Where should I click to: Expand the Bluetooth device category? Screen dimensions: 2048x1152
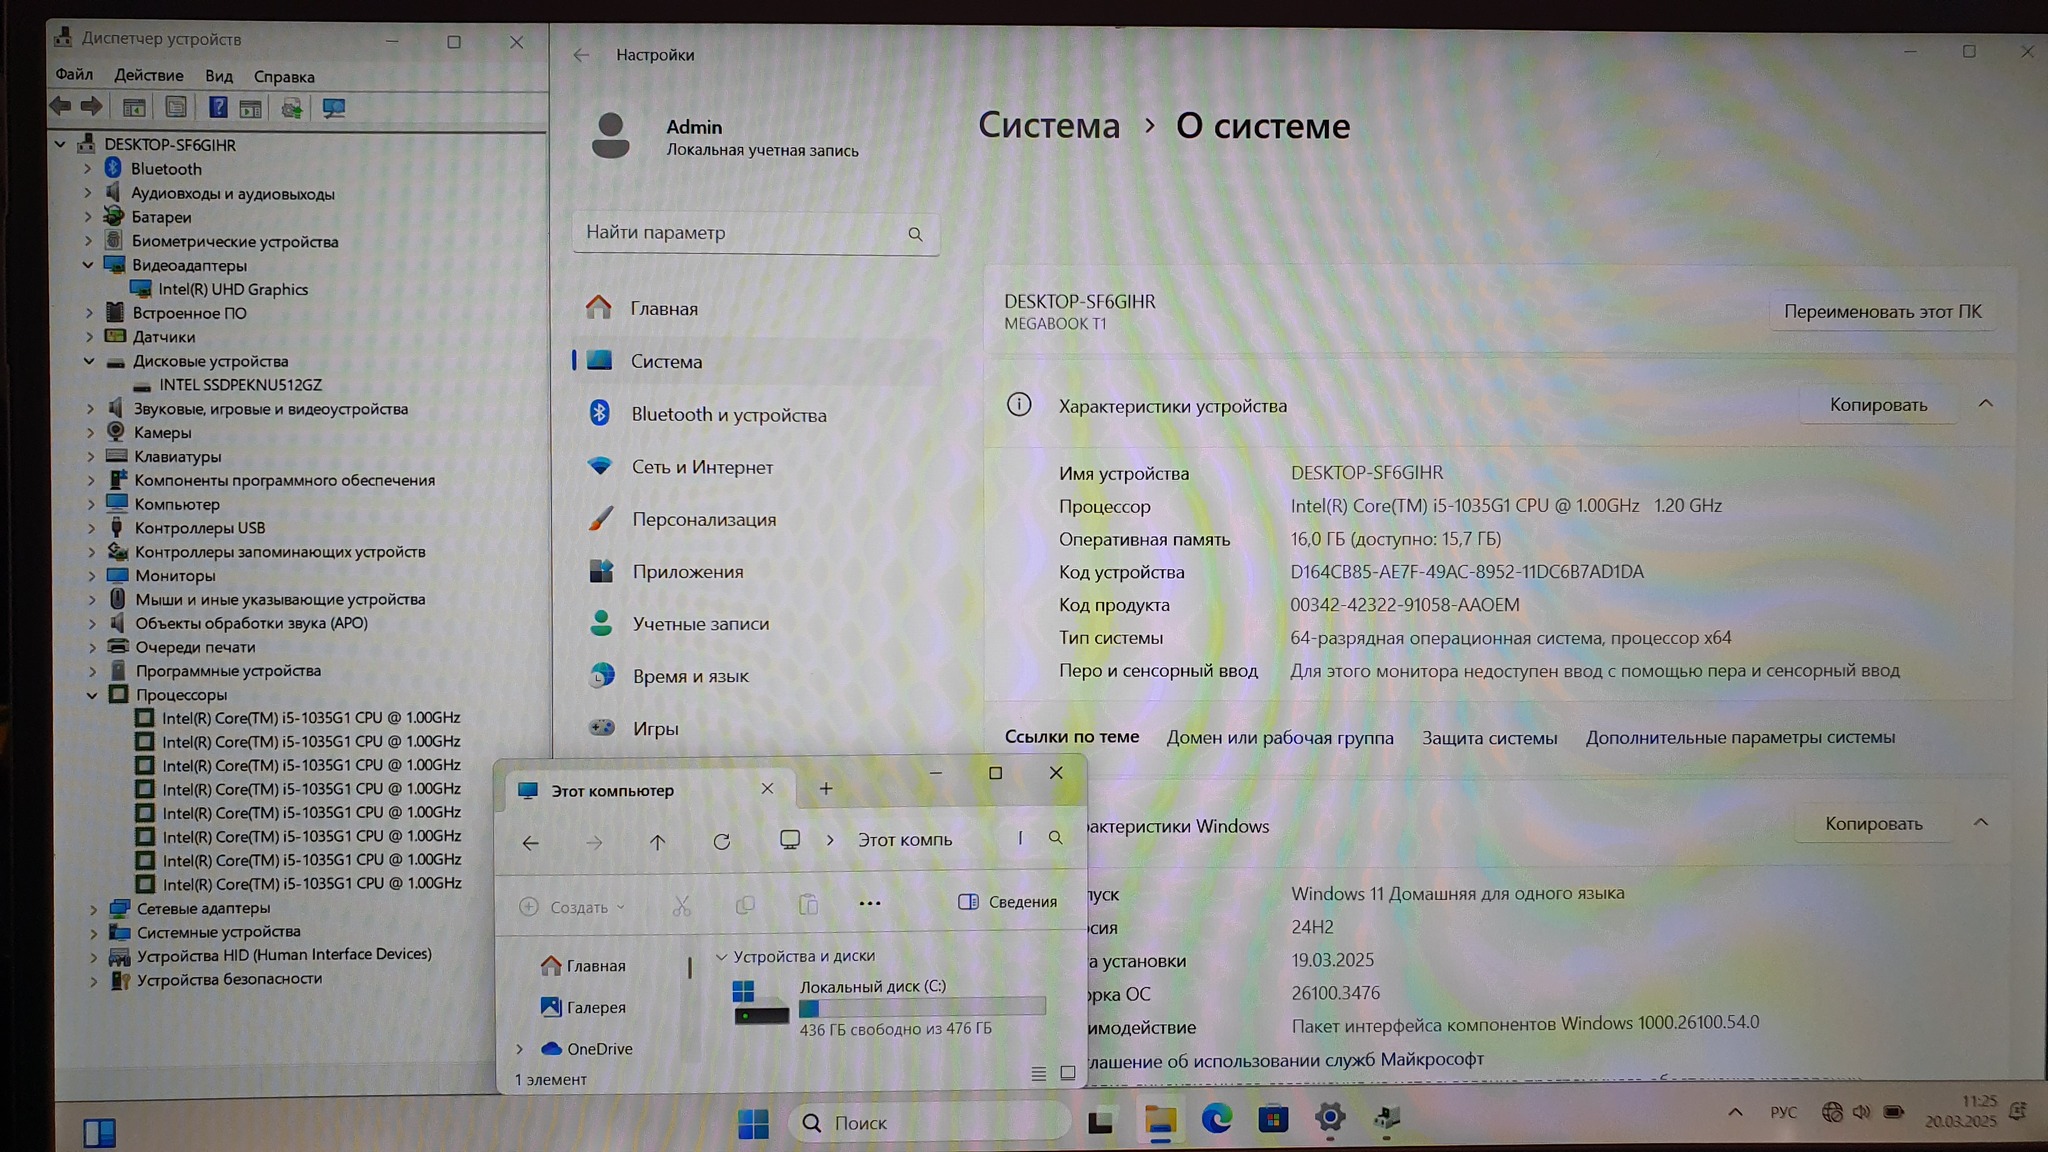[88, 169]
